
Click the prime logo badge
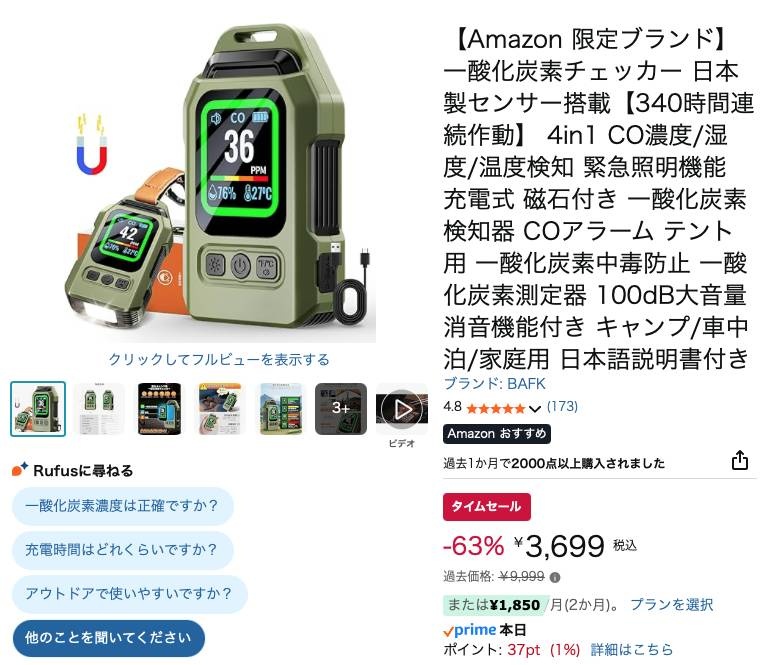coord(470,630)
